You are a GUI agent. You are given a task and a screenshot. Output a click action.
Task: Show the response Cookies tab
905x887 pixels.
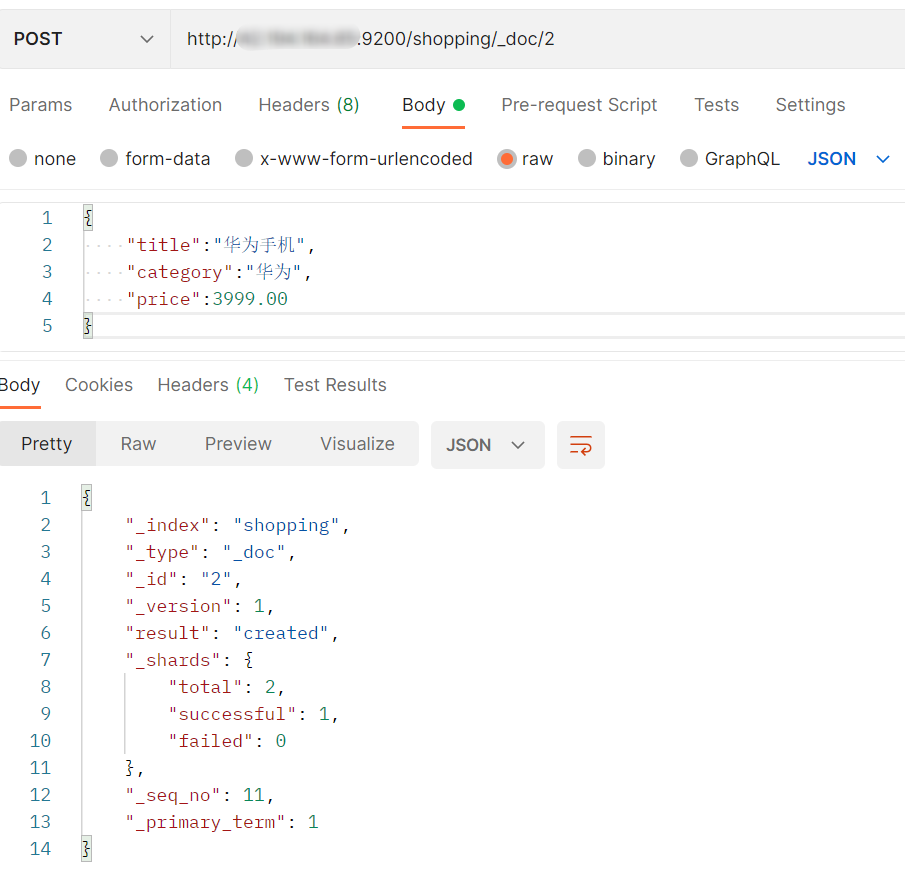tap(99, 385)
